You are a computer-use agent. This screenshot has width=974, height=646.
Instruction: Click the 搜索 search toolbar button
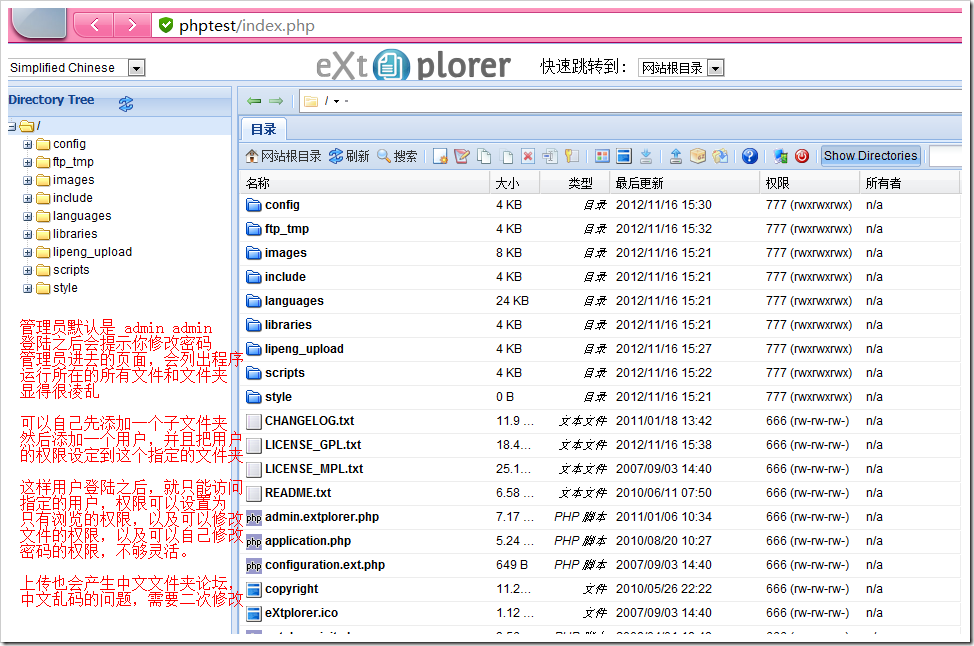click(398, 156)
